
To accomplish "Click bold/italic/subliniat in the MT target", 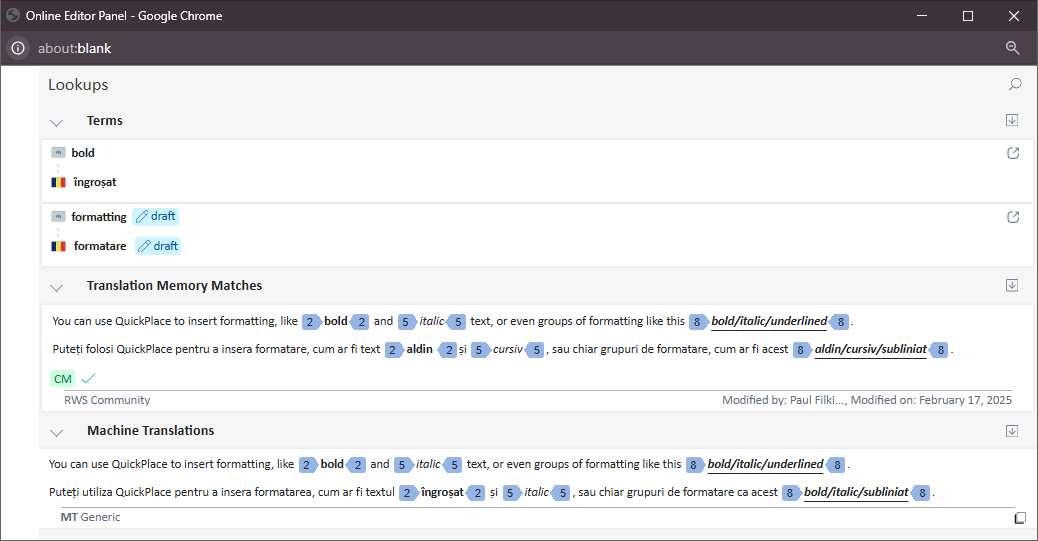I will click(x=856, y=492).
